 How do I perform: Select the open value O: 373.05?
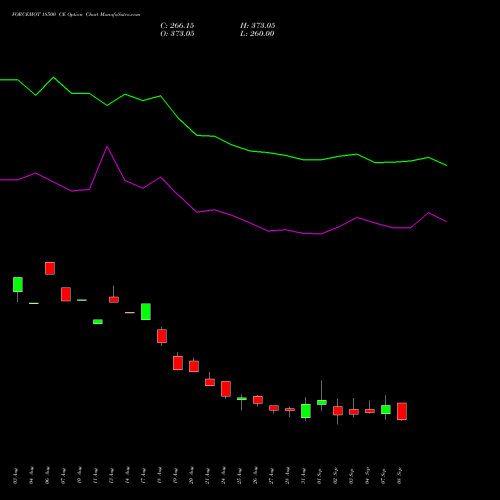(x=177, y=34)
